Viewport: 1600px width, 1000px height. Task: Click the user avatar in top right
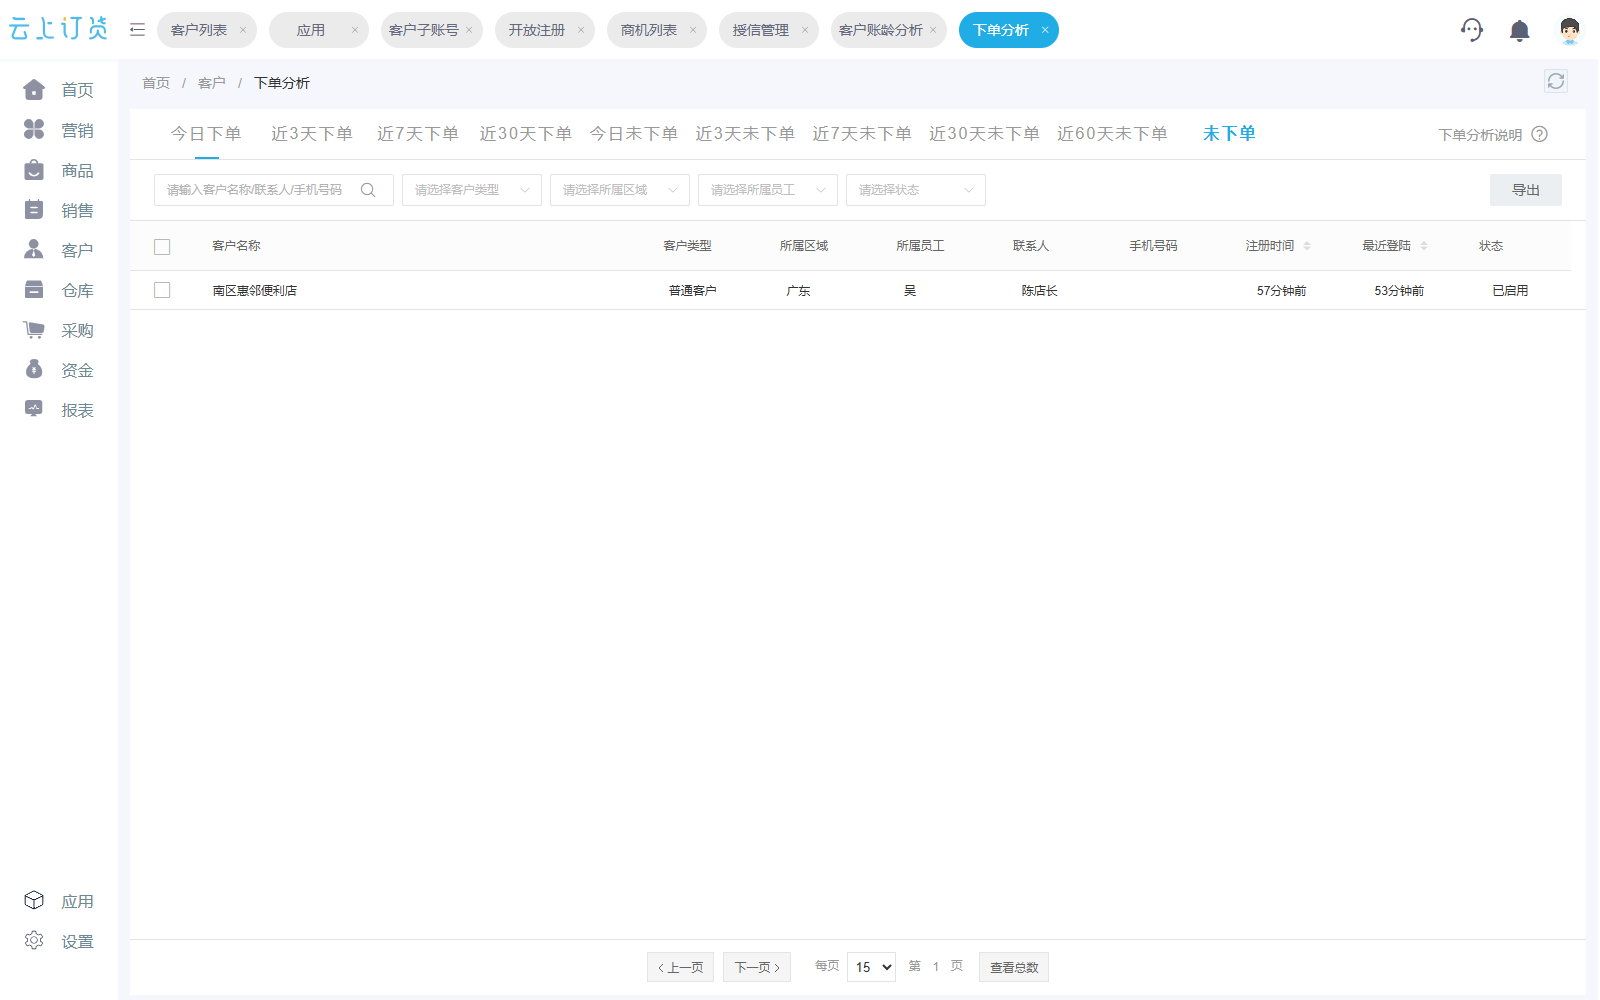pyautogui.click(x=1570, y=31)
